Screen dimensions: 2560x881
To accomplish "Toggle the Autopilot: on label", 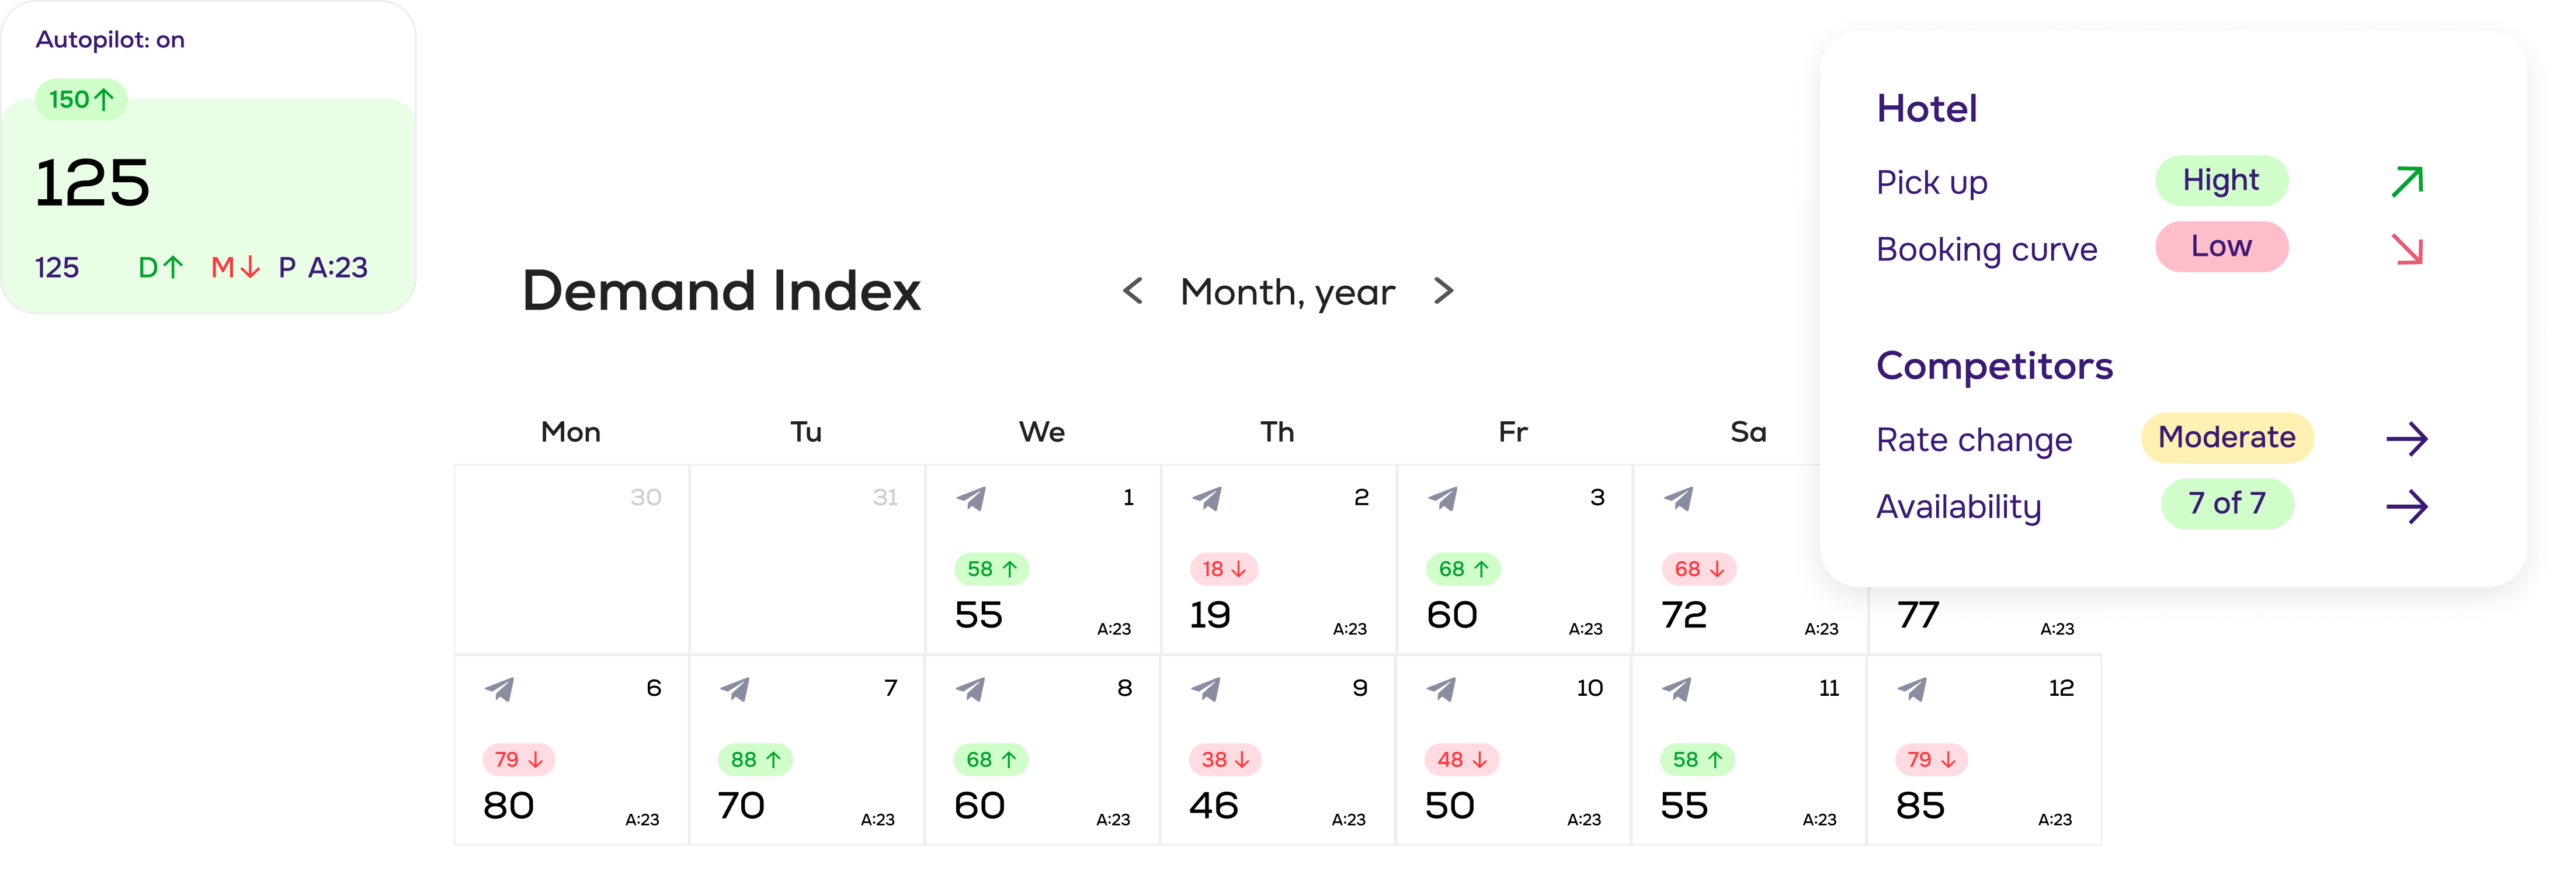I will pyautogui.click(x=110, y=40).
